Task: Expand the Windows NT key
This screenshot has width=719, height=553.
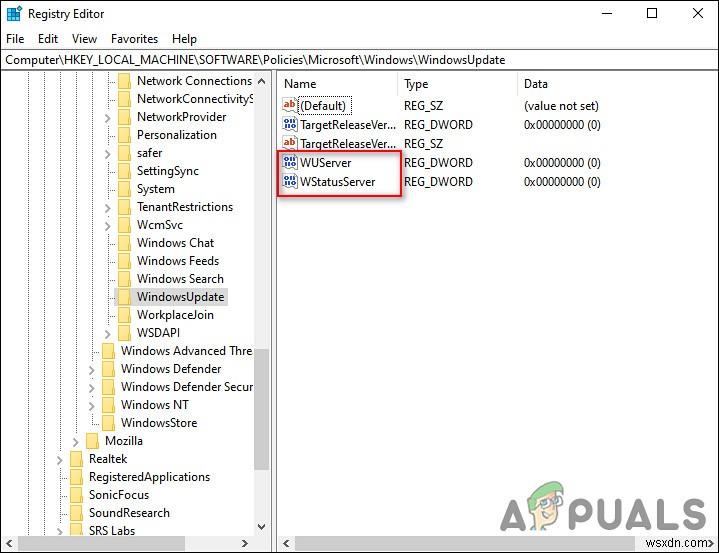Action: tap(91, 406)
